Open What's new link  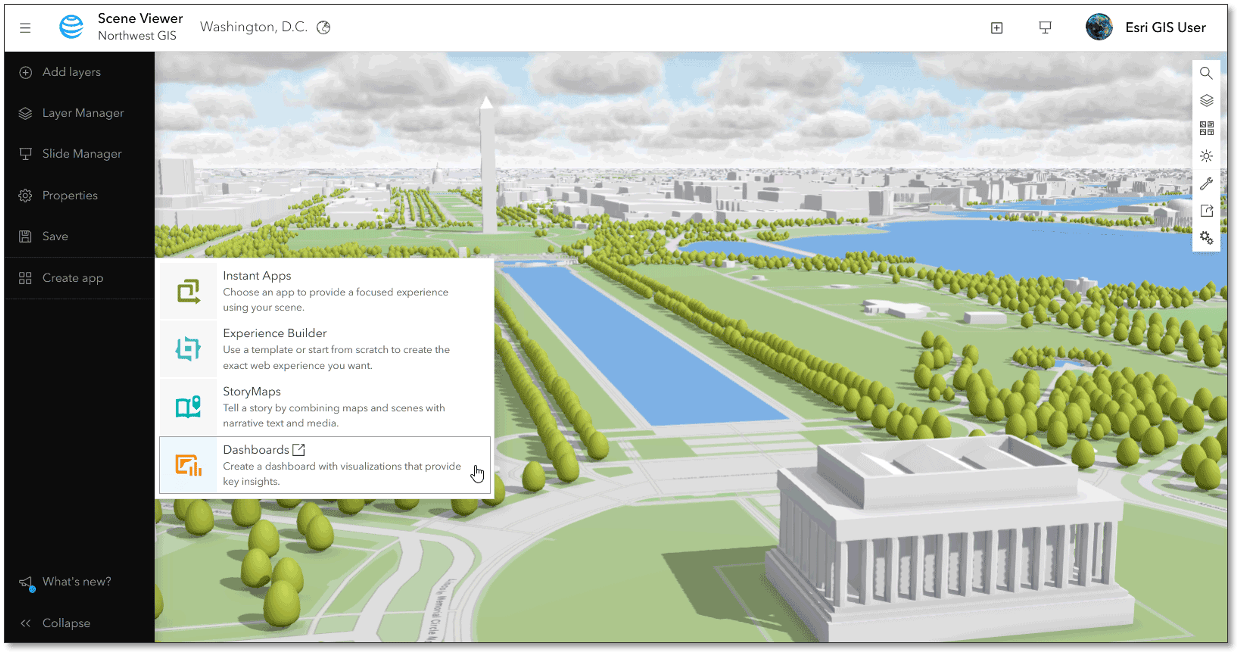77,582
